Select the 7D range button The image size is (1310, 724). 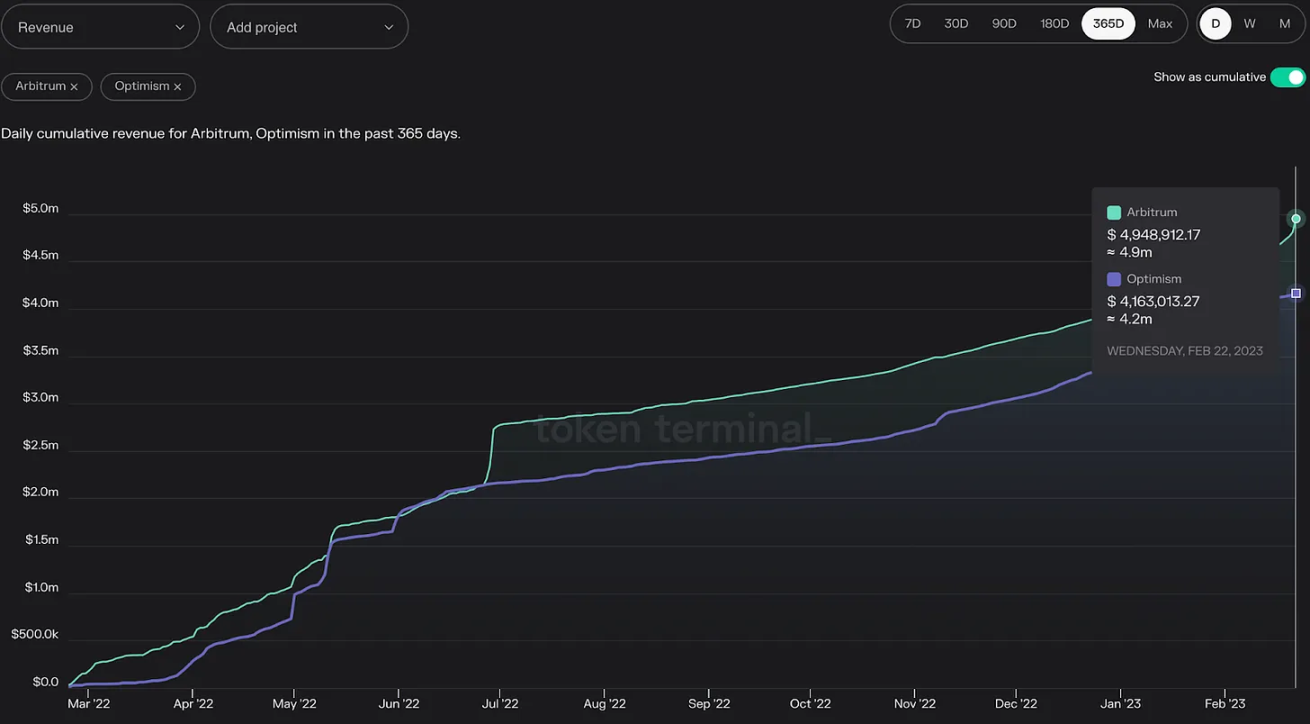pyautogui.click(x=912, y=23)
